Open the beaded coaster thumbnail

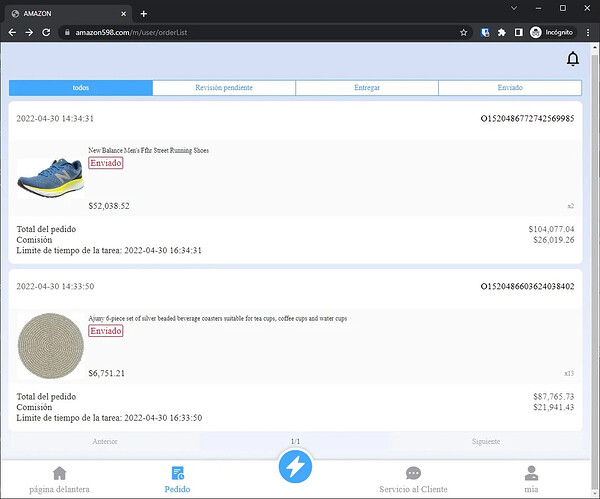click(x=51, y=346)
